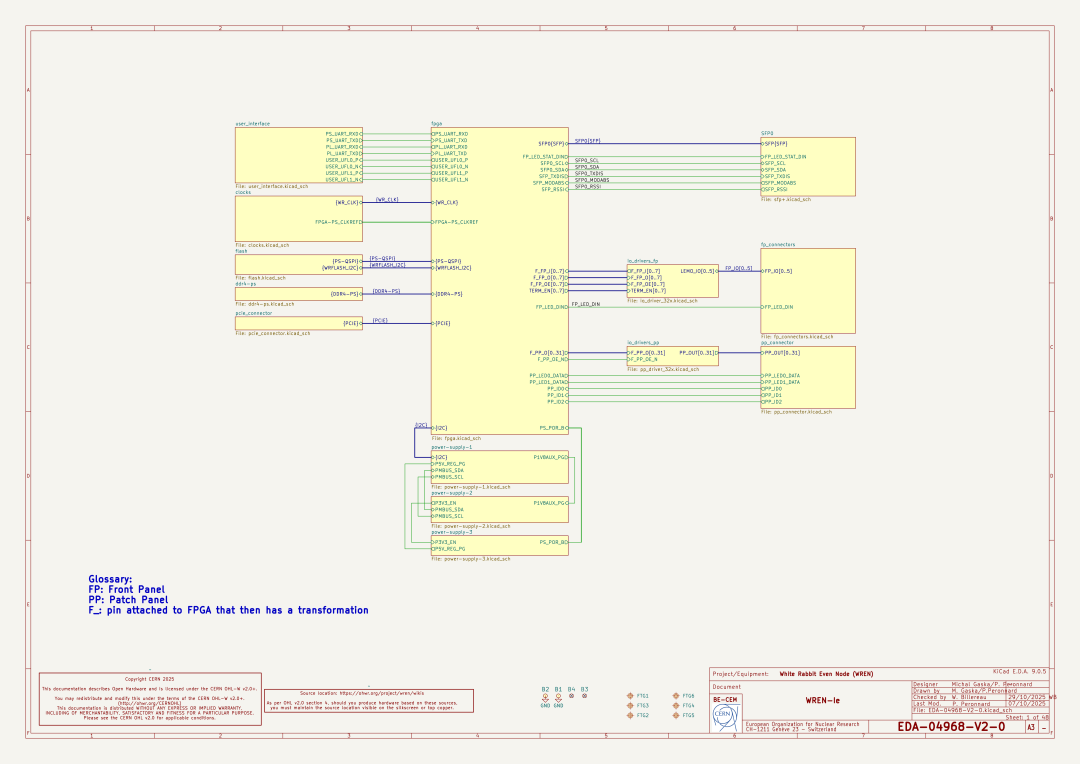Click the {PS-QSPI} bus label on wire

[x=382, y=258]
